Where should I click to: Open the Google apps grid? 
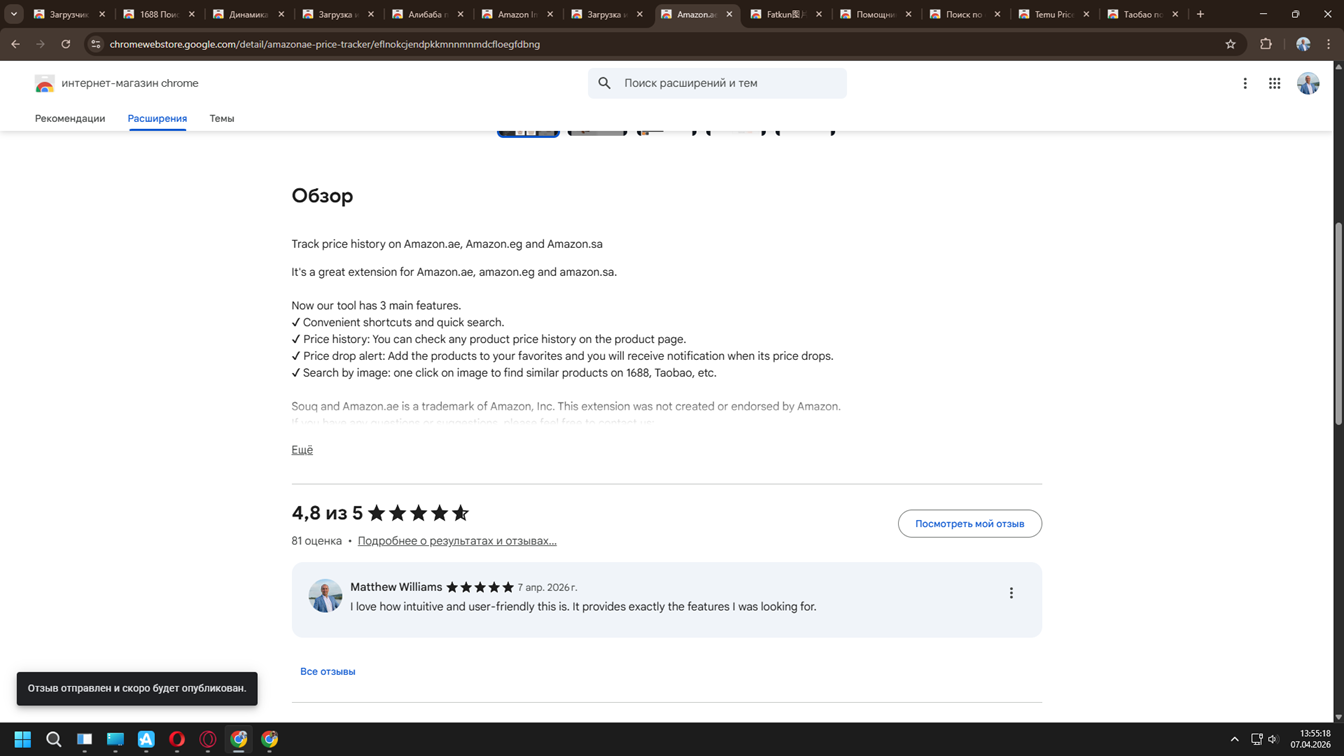point(1275,84)
